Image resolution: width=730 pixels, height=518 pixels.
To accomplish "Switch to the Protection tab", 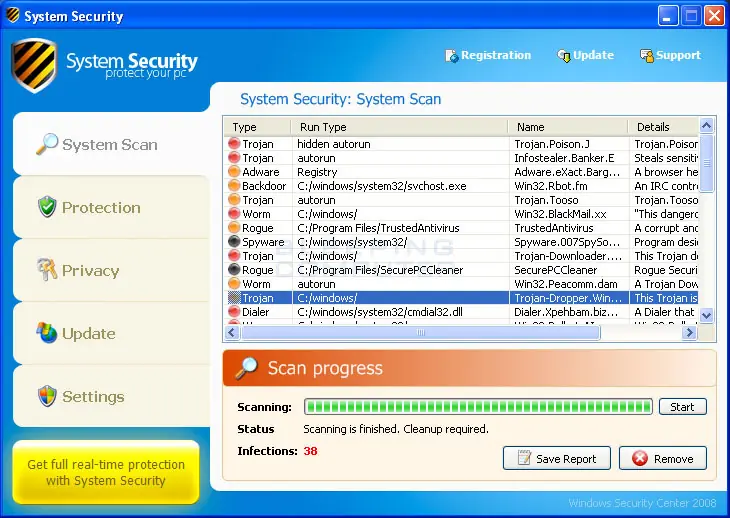I will (111, 207).
